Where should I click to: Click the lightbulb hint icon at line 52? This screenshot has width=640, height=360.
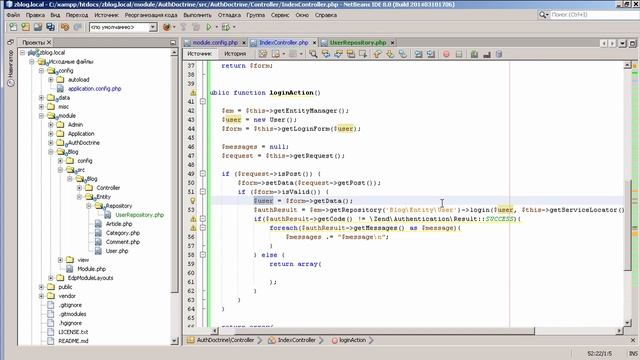[x=193, y=201]
